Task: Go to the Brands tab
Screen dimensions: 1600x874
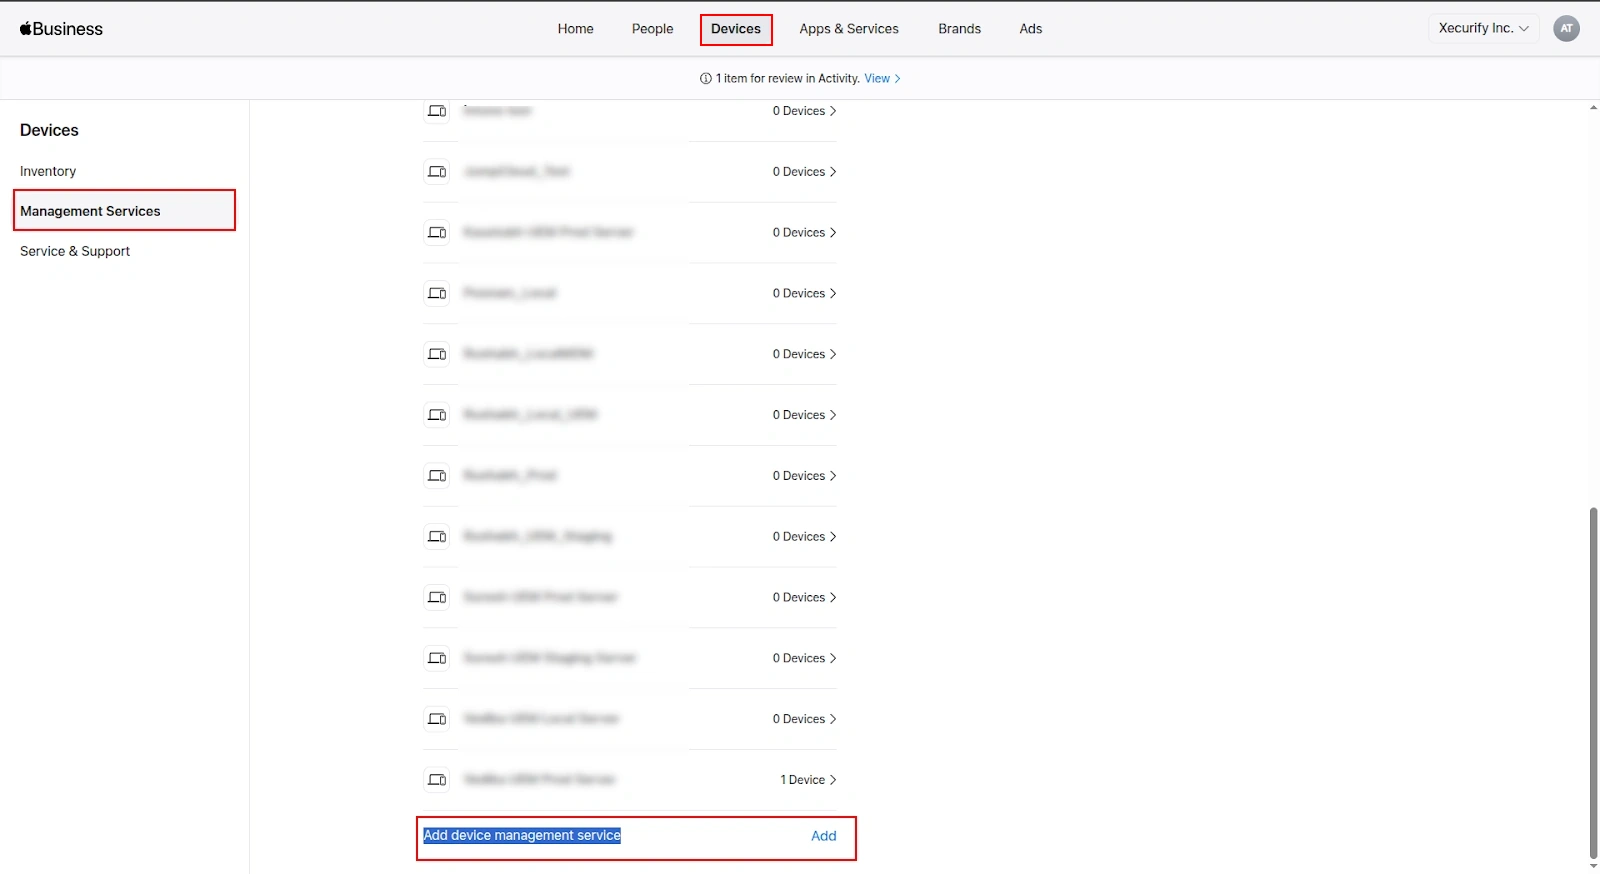Action: point(959,29)
